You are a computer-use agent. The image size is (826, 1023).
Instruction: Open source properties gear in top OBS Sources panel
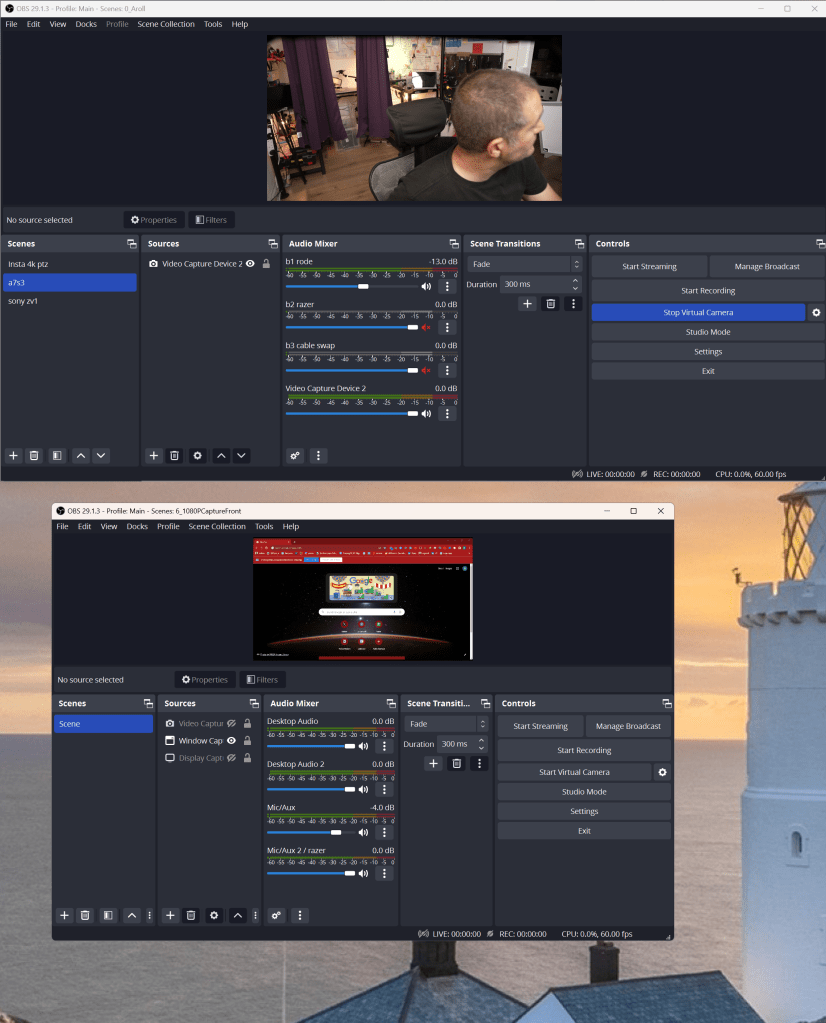pyautogui.click(x=198, y=455)
